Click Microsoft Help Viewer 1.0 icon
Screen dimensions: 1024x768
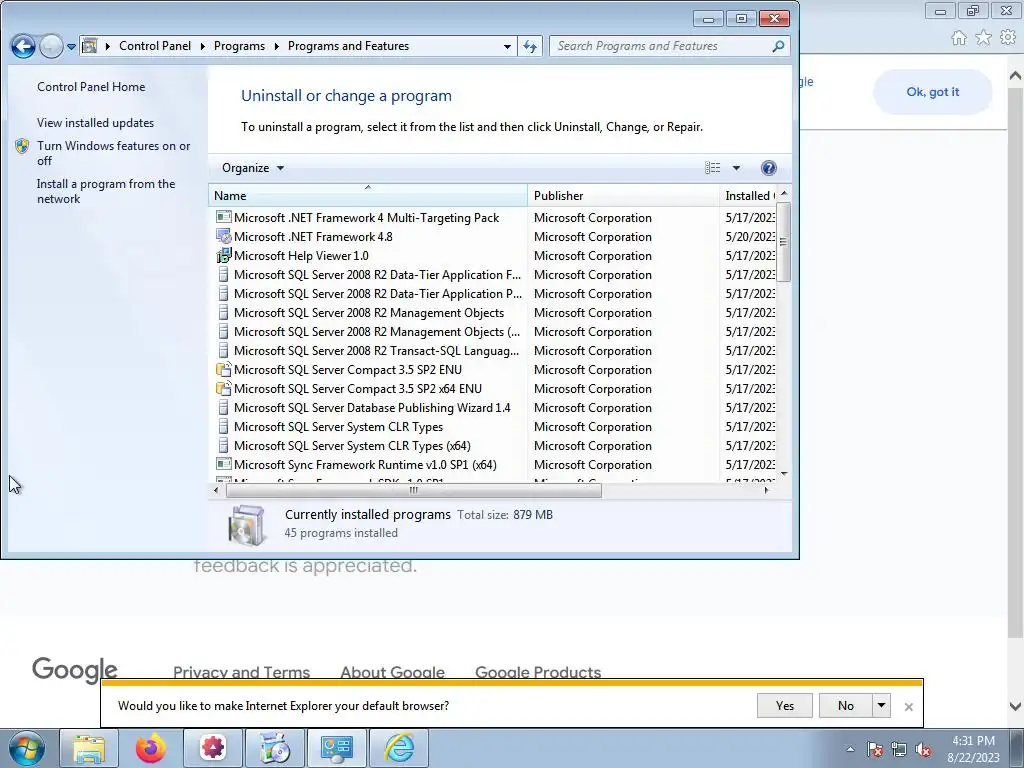(224, 255)
